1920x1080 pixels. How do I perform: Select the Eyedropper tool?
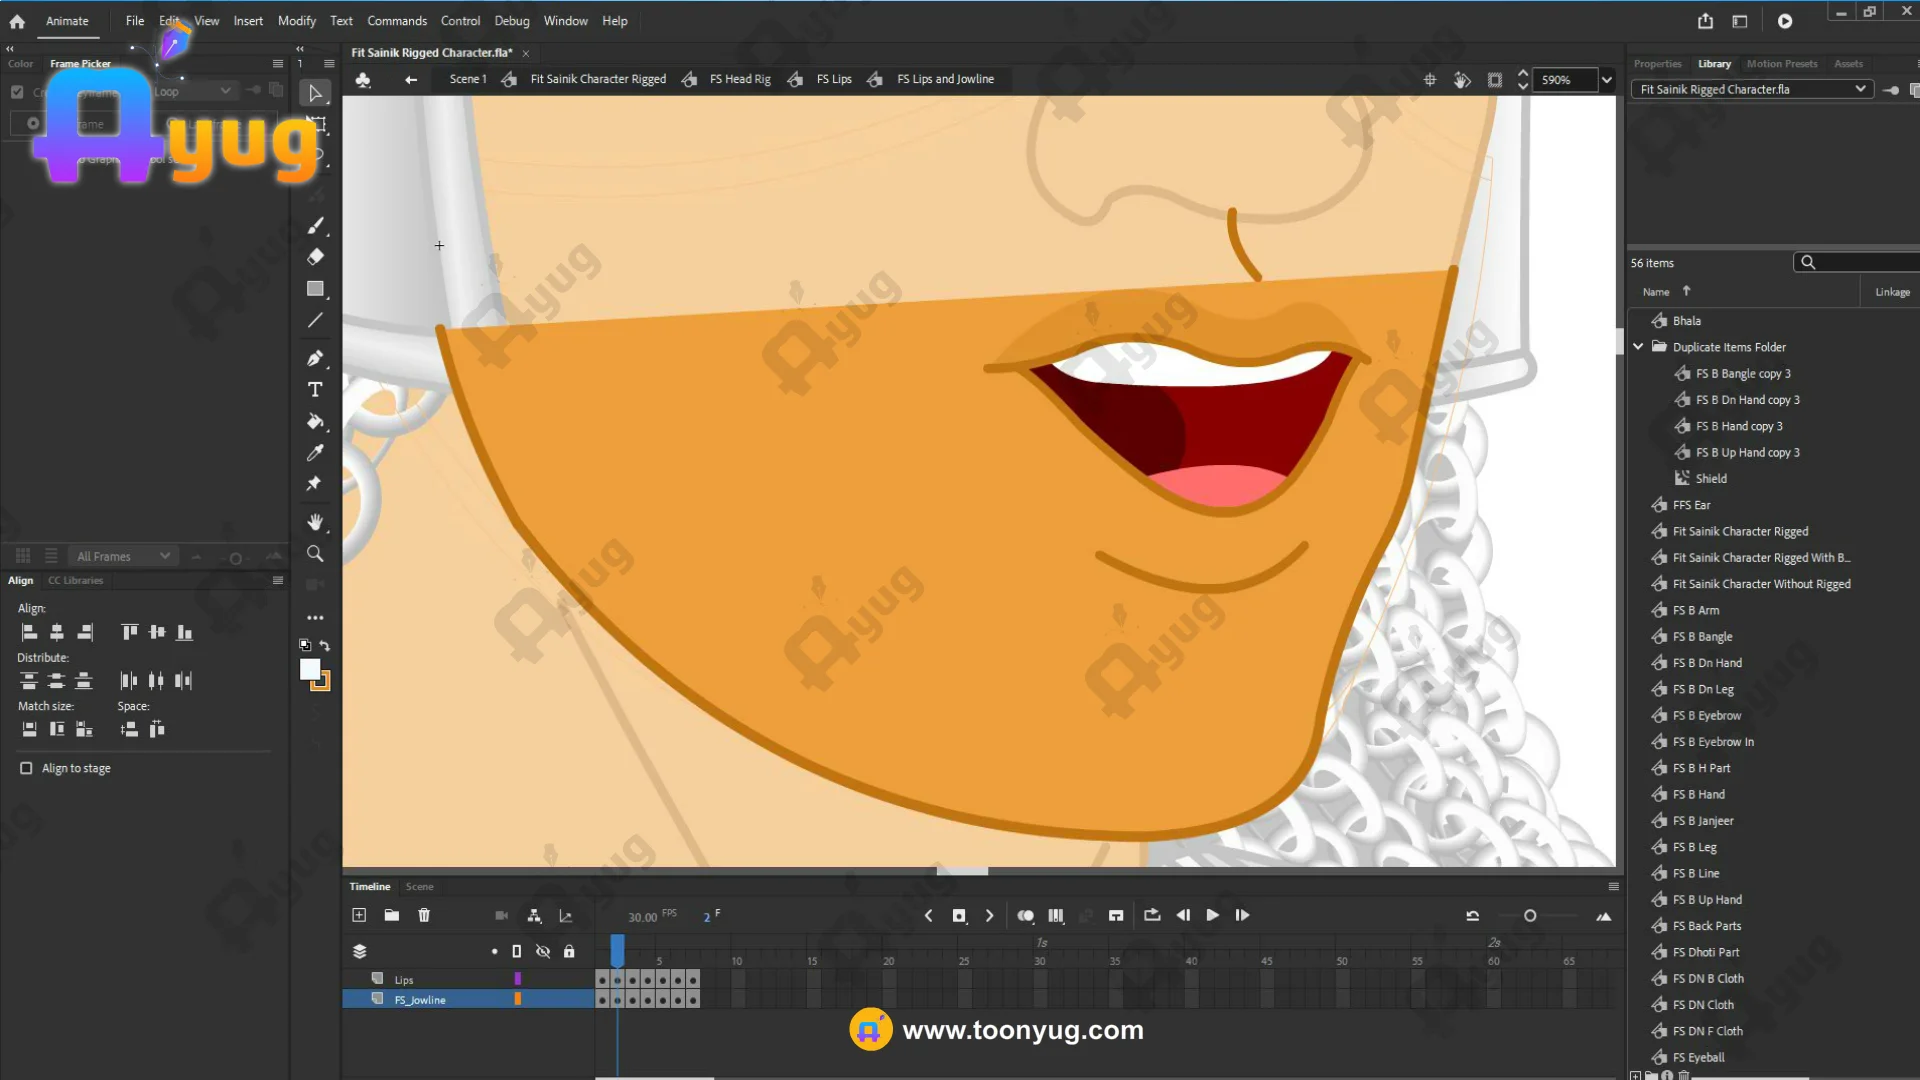315,453
